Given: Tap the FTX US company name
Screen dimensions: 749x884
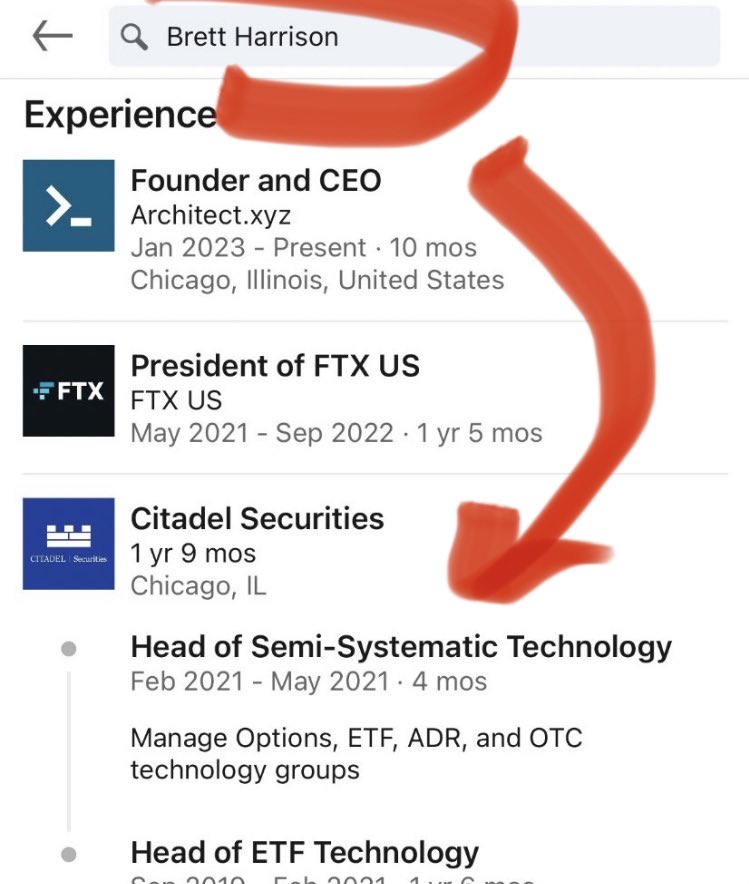Looking at the screenshot, I should coord(176,400).
